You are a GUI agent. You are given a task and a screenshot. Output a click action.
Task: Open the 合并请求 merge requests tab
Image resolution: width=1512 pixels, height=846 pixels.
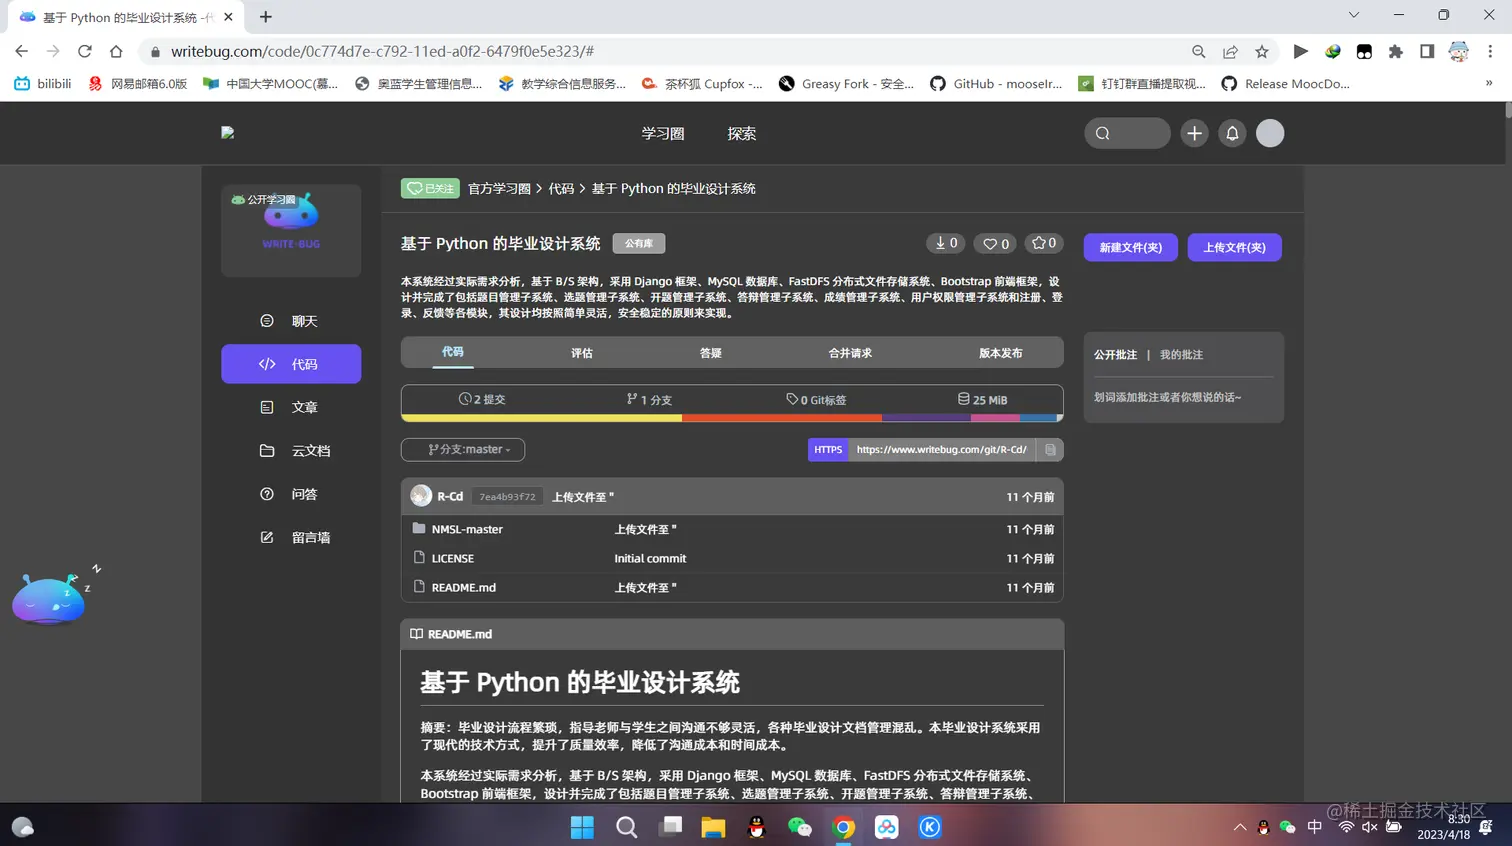[x=850, y=353]
